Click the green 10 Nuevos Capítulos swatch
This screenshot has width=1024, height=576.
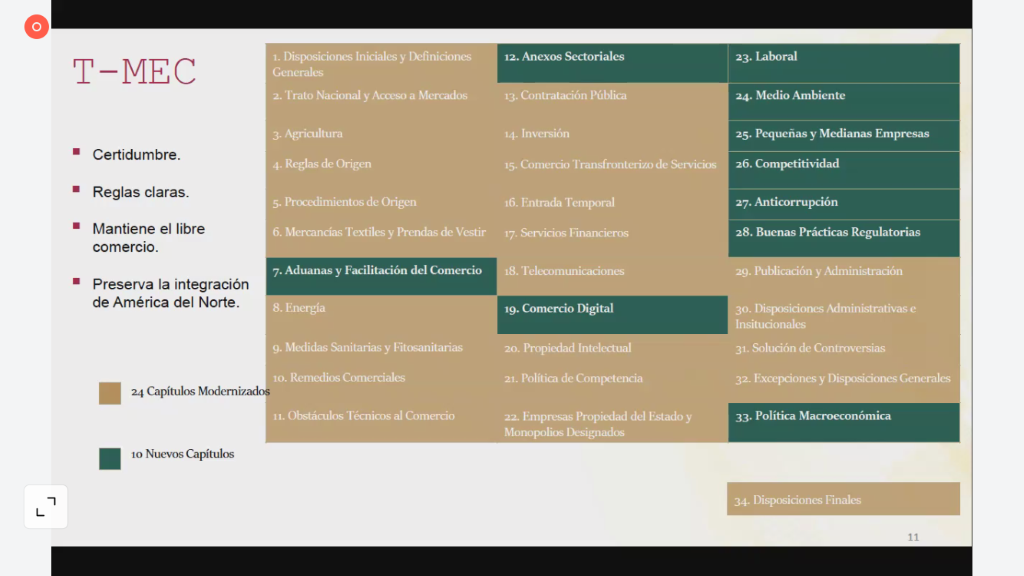tap(110, 458)
